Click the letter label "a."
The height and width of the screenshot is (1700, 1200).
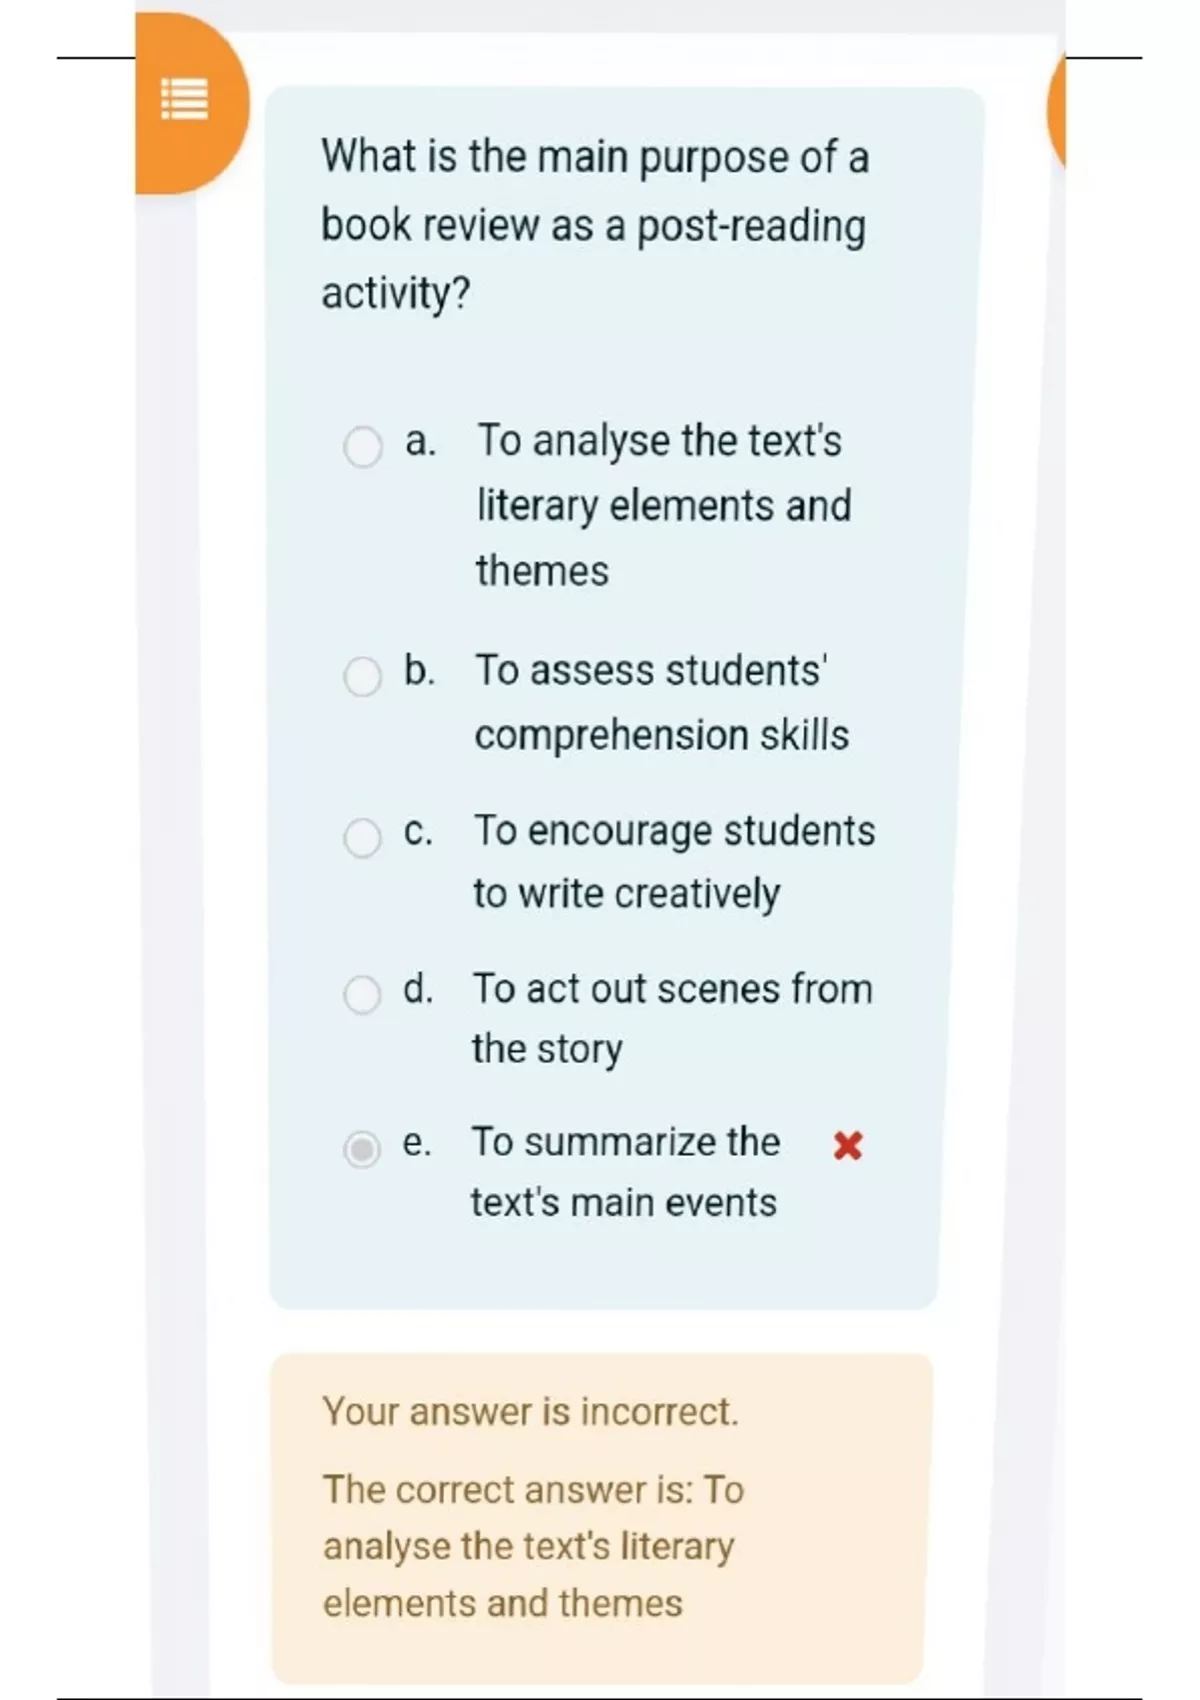point(420,441)
